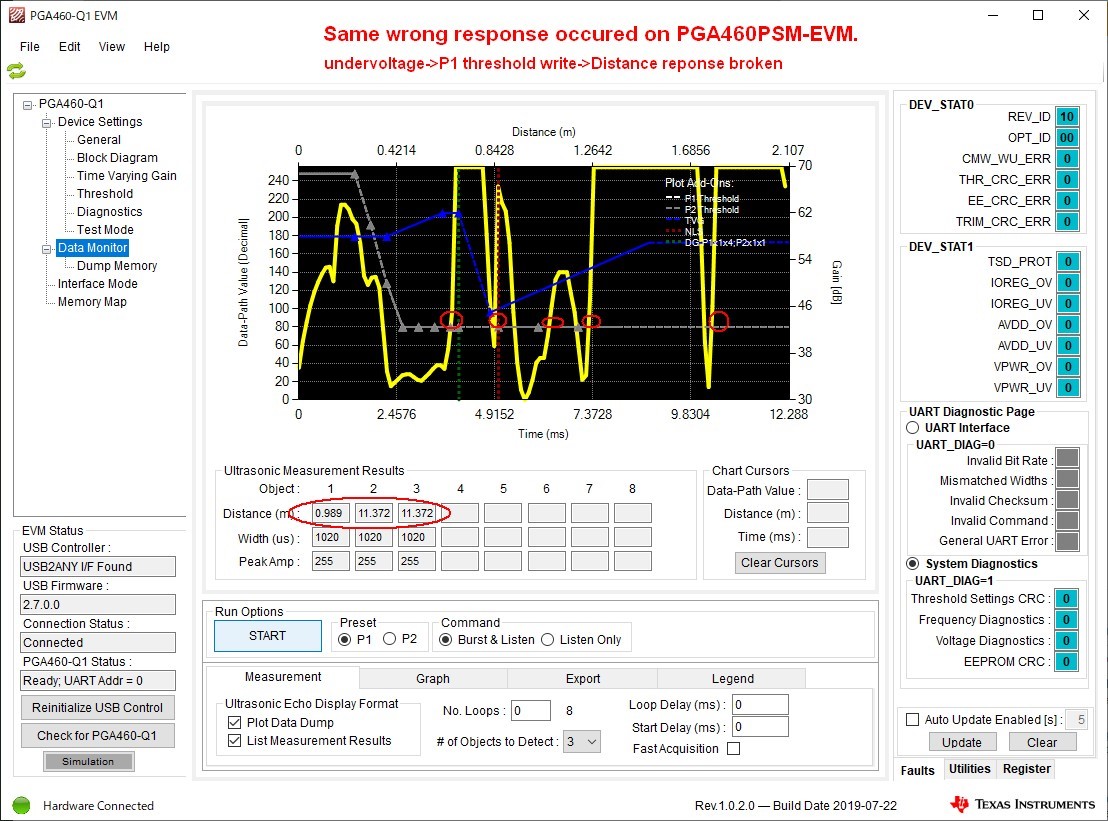Click the Invalid Bit Rate indicator box
The height and width of the screenshot is (821, 1108).
pyautogui.click(x=1067, y=458)
